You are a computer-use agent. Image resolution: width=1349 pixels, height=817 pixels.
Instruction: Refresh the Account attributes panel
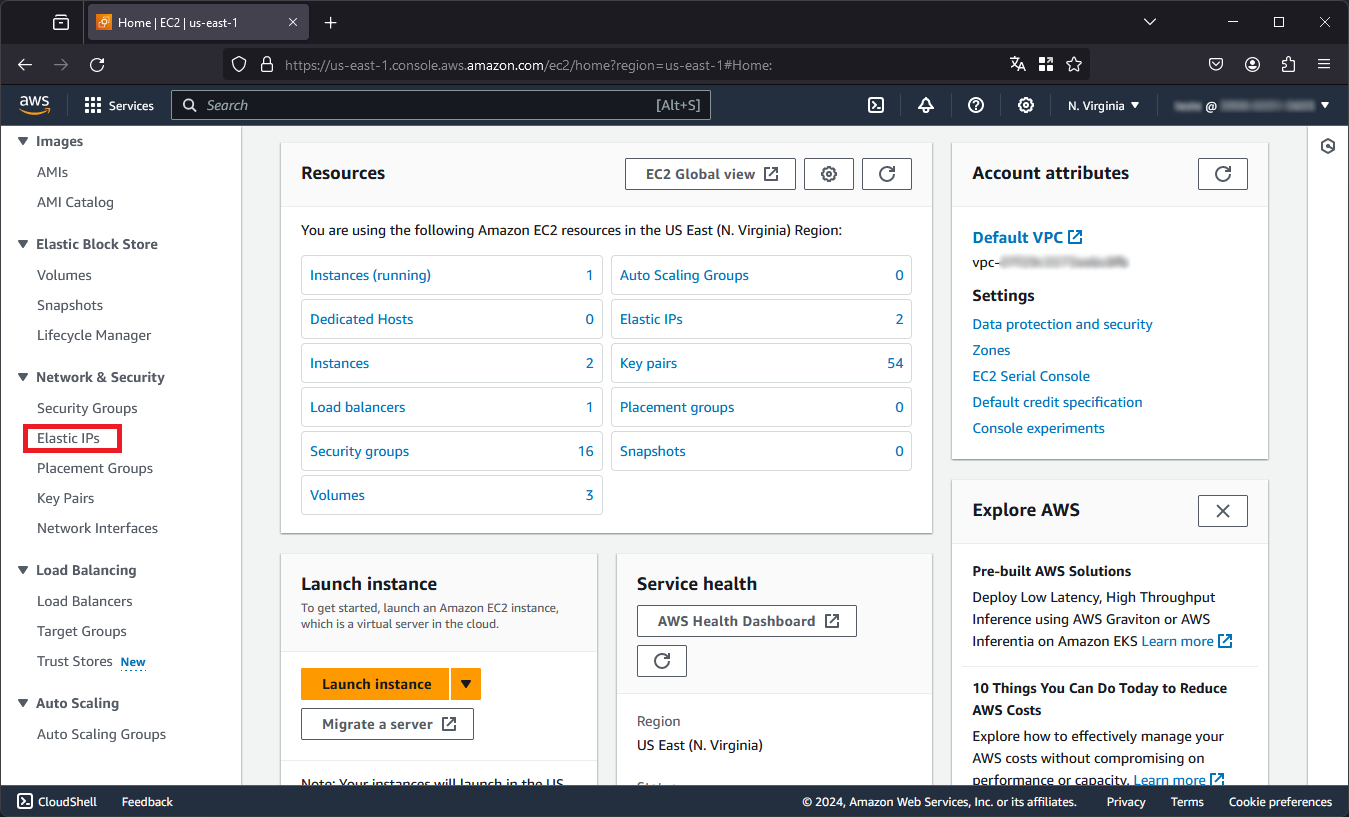pos(1223,174)
